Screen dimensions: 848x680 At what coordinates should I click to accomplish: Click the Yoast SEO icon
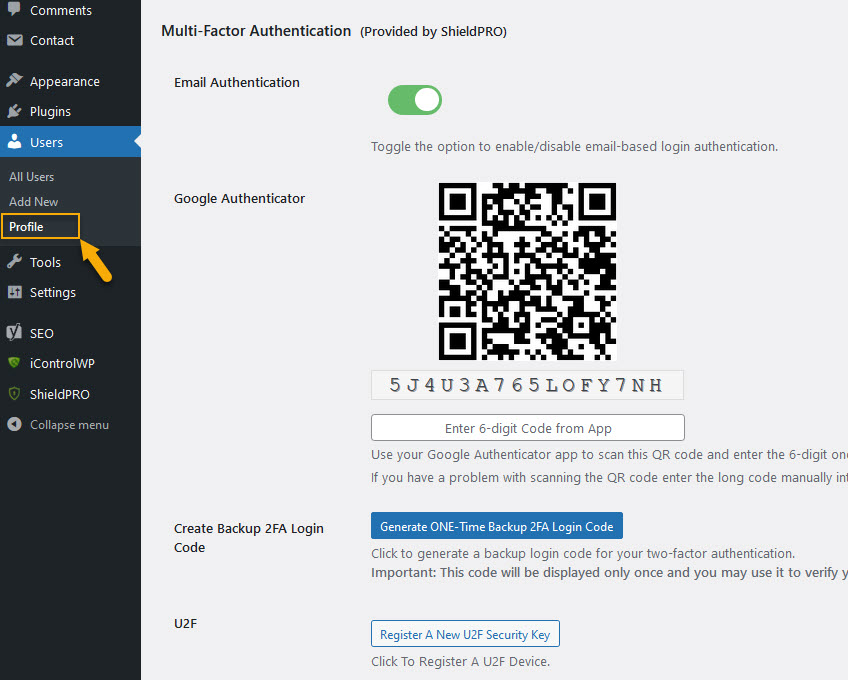15,332
